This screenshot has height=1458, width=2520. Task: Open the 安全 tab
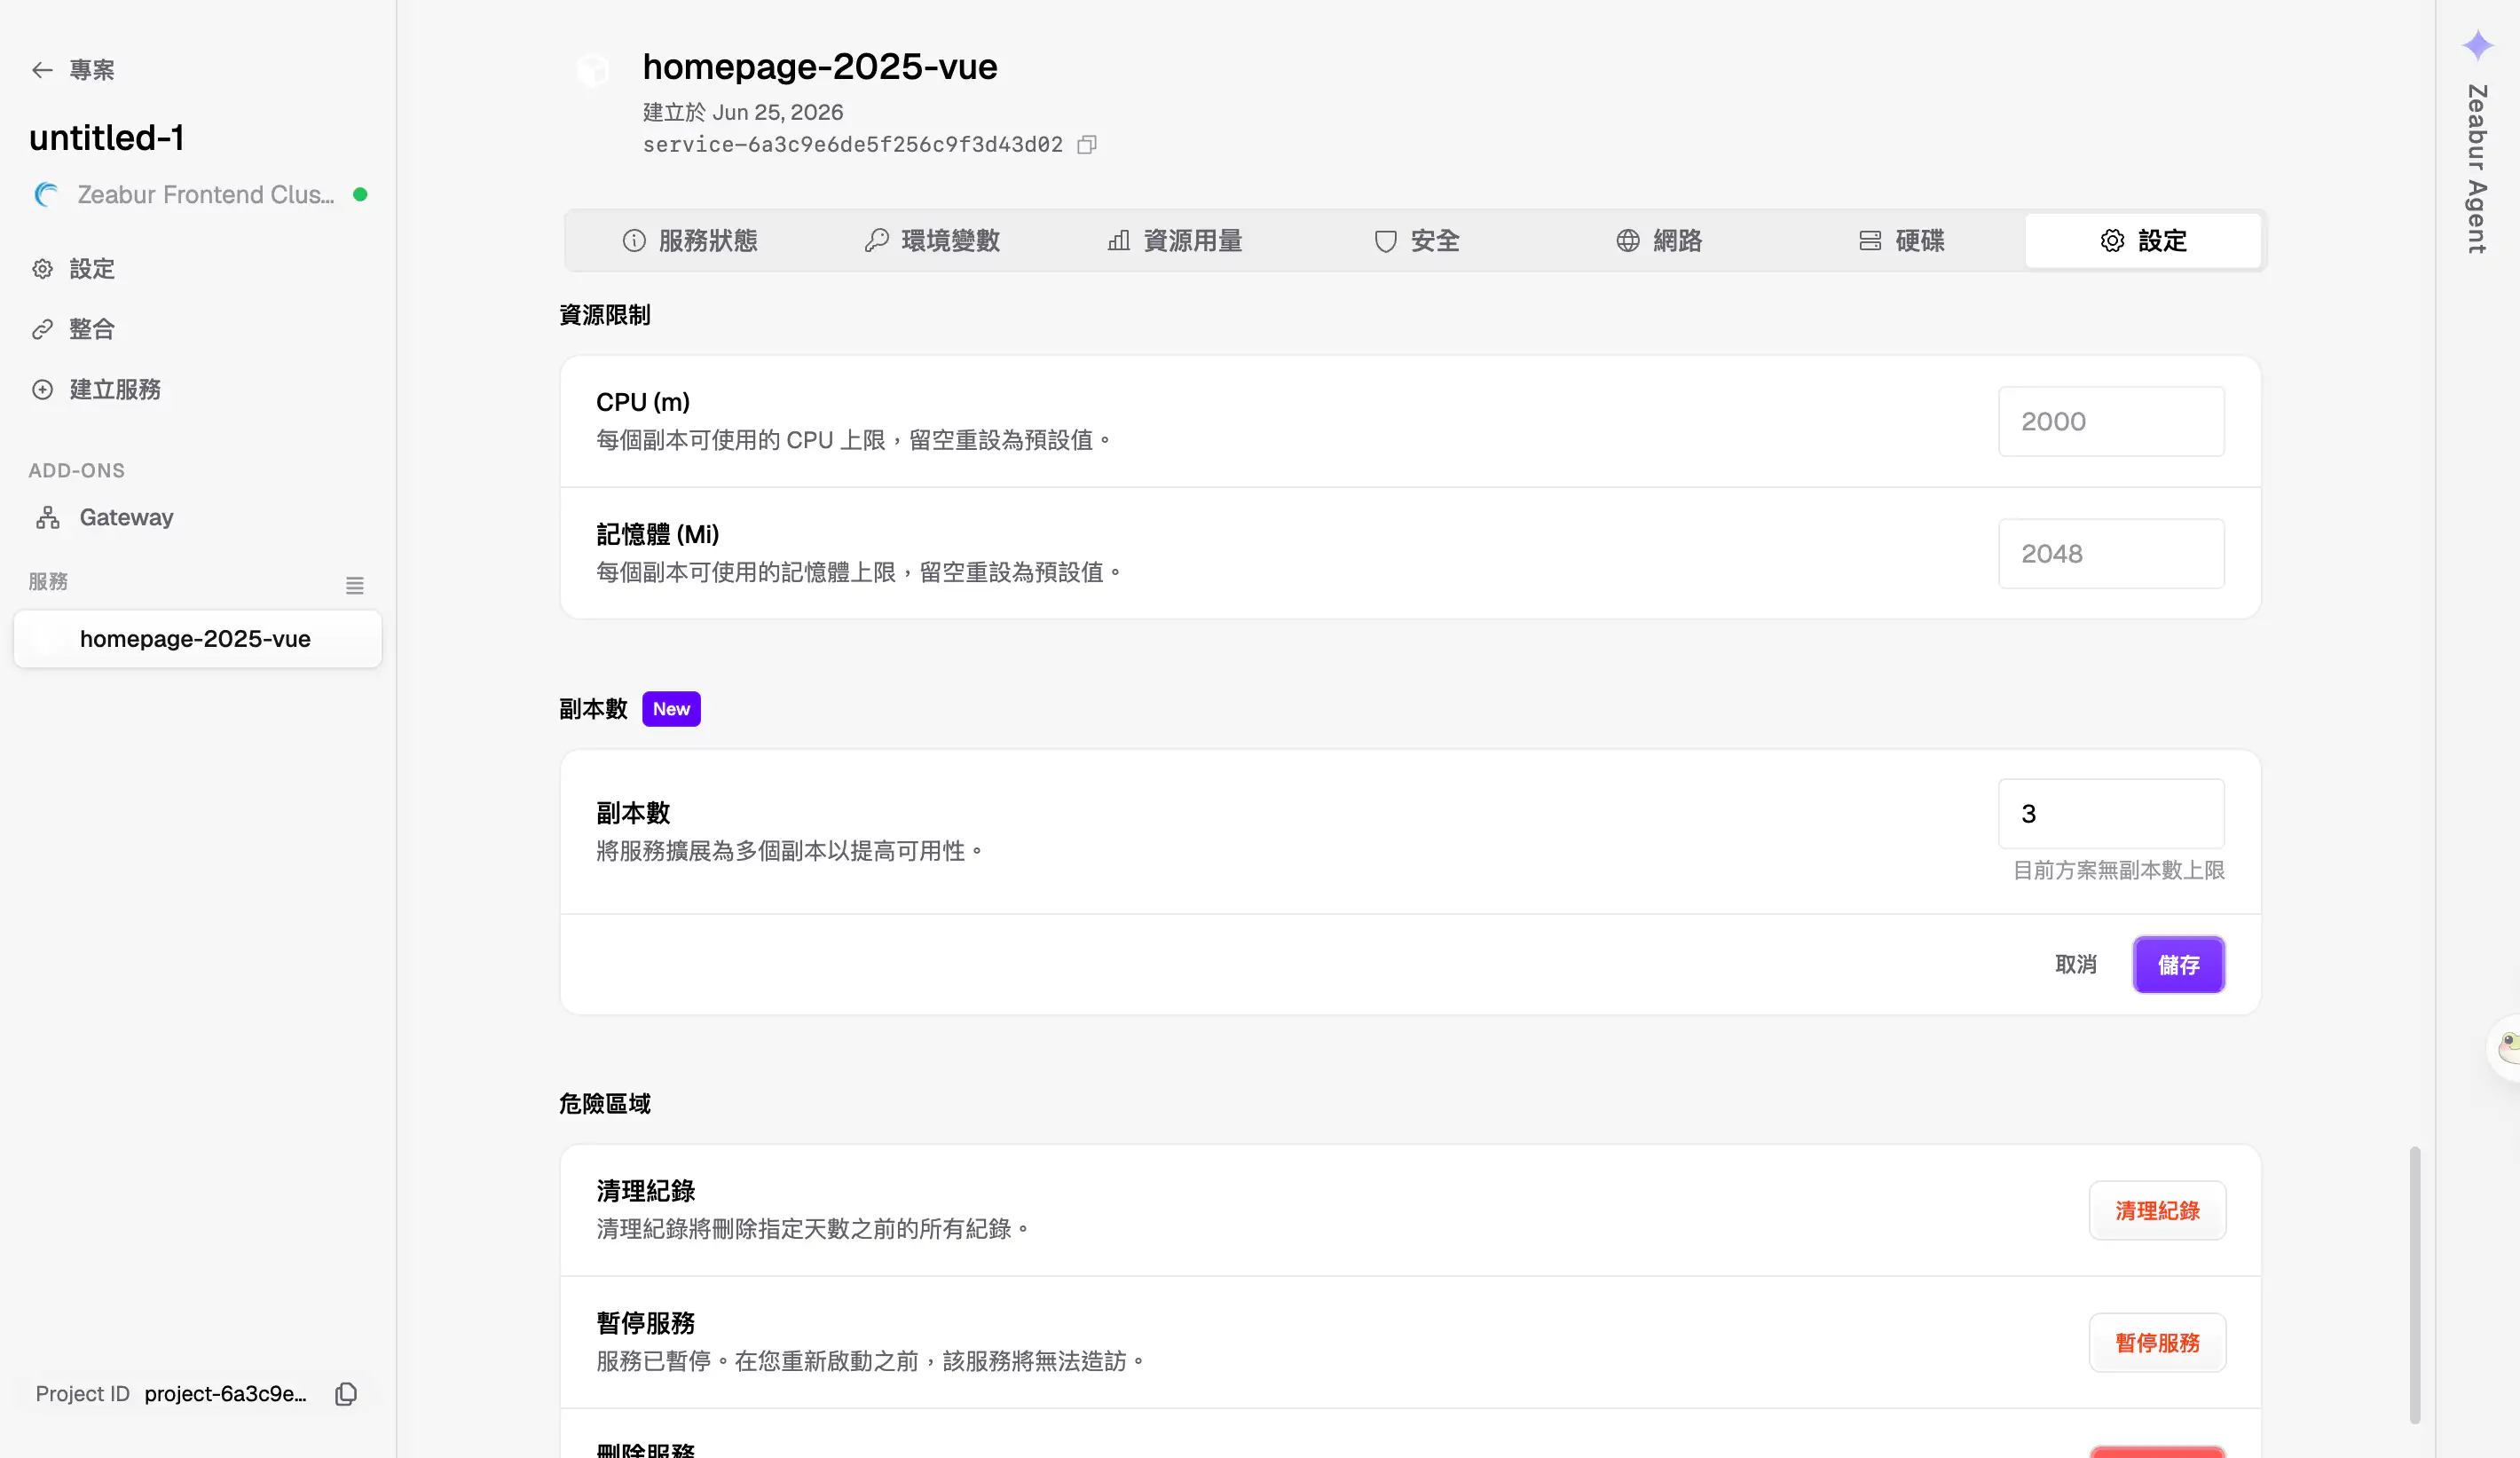[x=1416, y=241]
